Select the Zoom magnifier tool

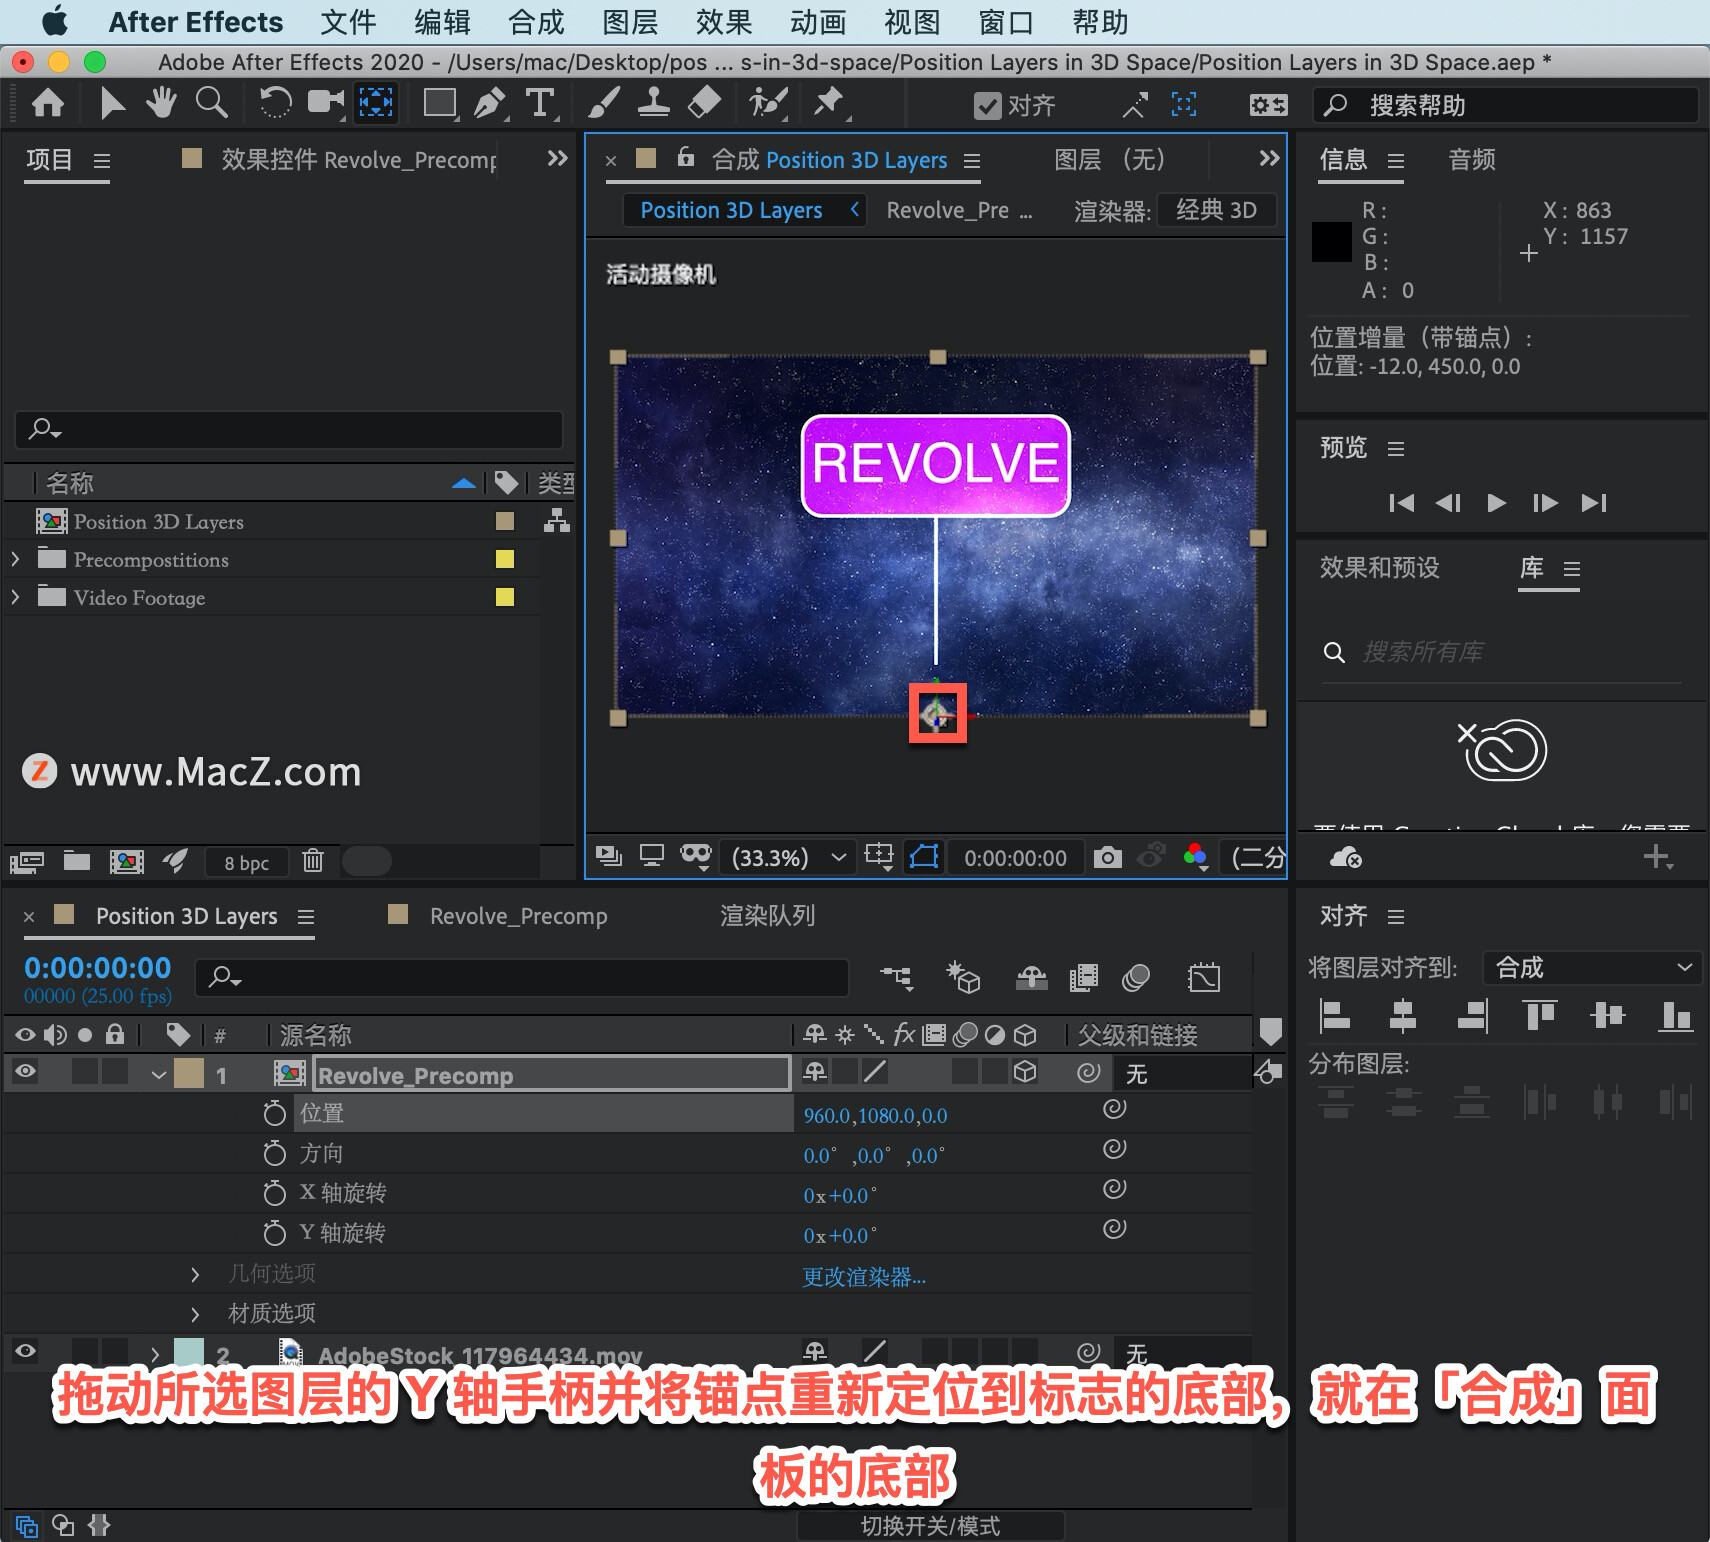[211, 102]
